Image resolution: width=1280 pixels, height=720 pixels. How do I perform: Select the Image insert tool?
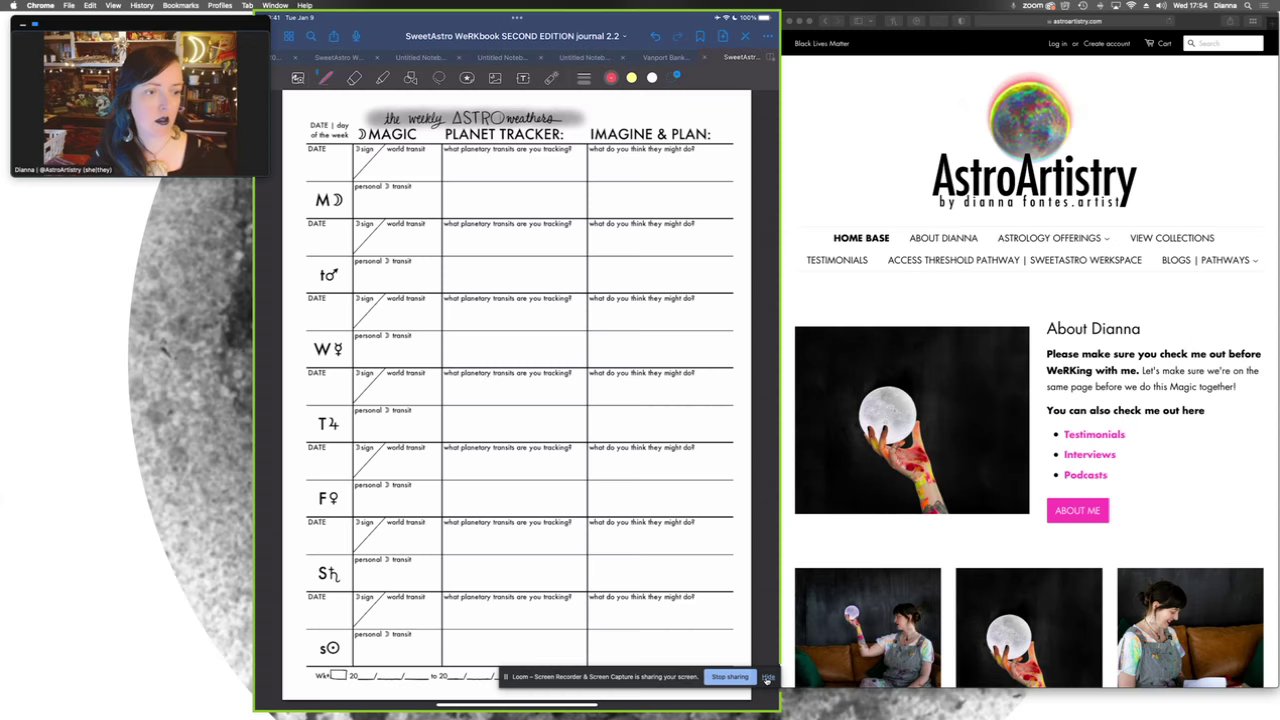pos(495,78)
